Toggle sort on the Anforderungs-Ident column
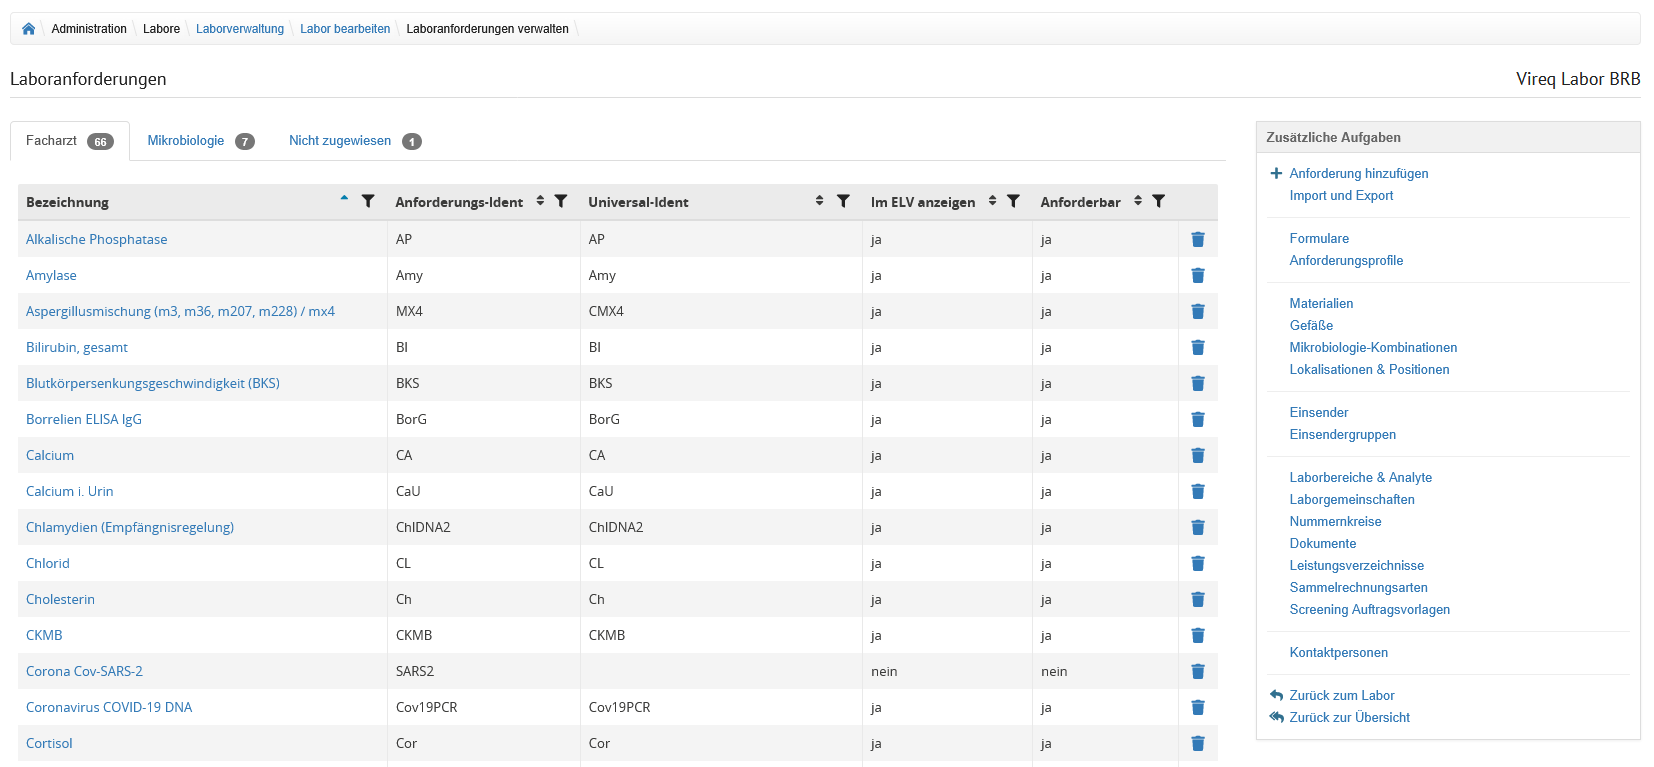The width and height of the screenshot is (1654, 767). point(540,201)
